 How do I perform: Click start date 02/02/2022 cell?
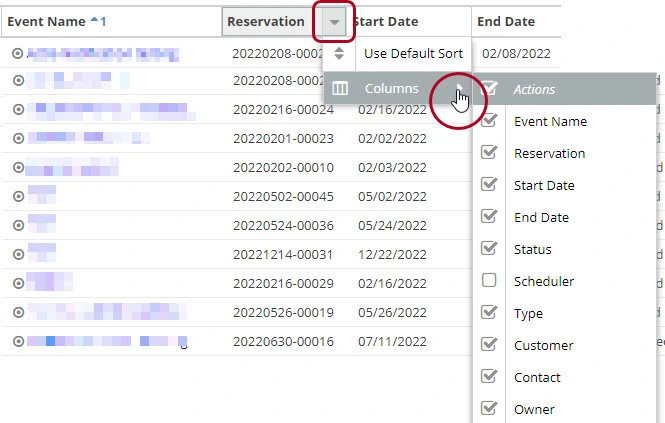click(x=392, y=139)
